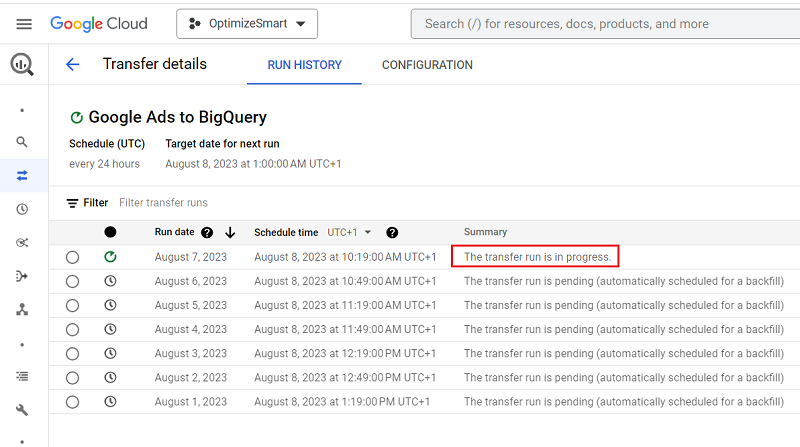
Task: Click in-progress status icon for August 7
Action: (x=110, y=257)
